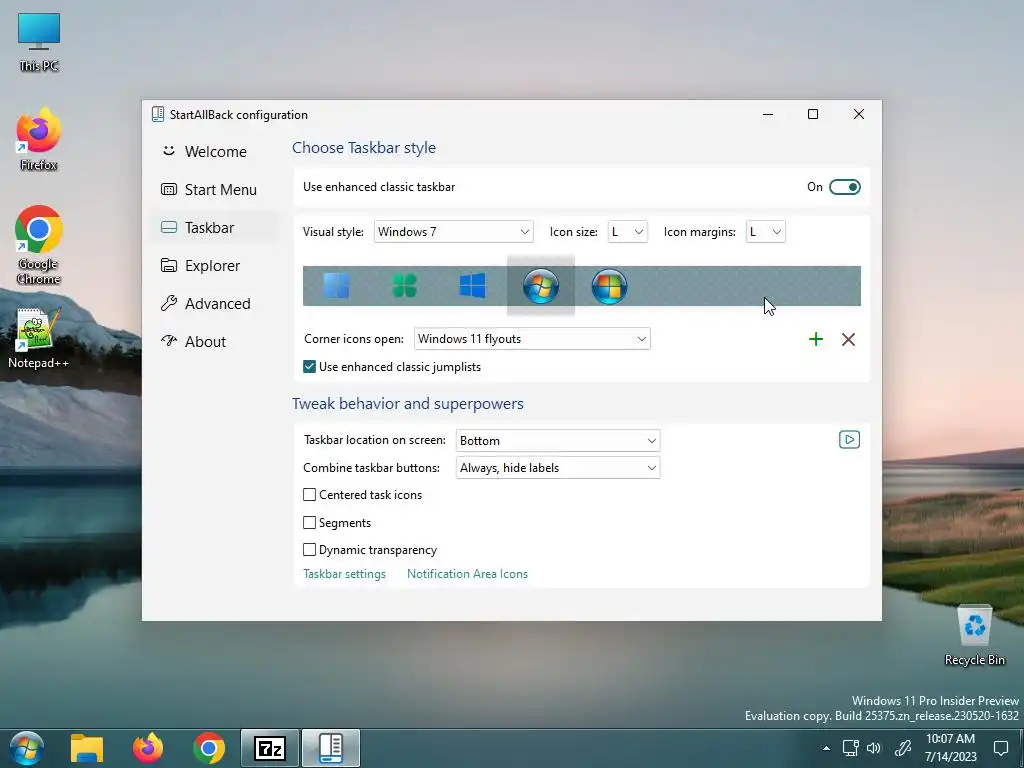The height and width of the screenshot is (768, 1024).
Task: Select the Windows 11 start button style
Action: pos(336,285)
